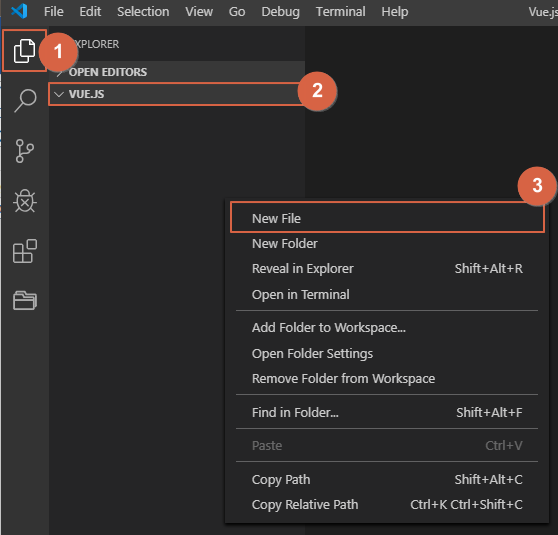Open the Search view icon

coord(25,101)
